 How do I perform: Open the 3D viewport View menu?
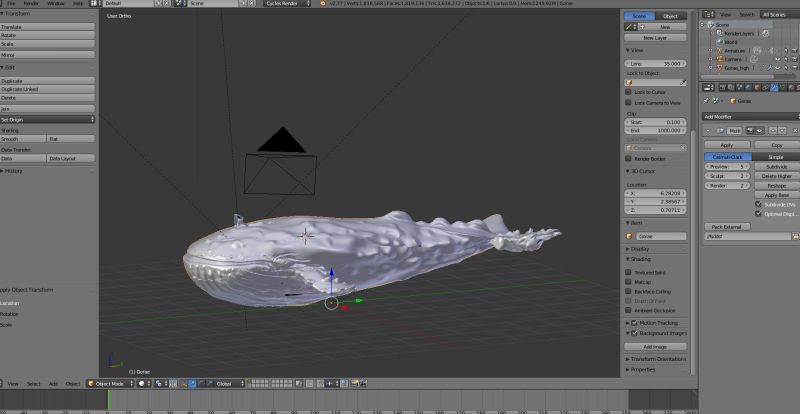(13, 383)
